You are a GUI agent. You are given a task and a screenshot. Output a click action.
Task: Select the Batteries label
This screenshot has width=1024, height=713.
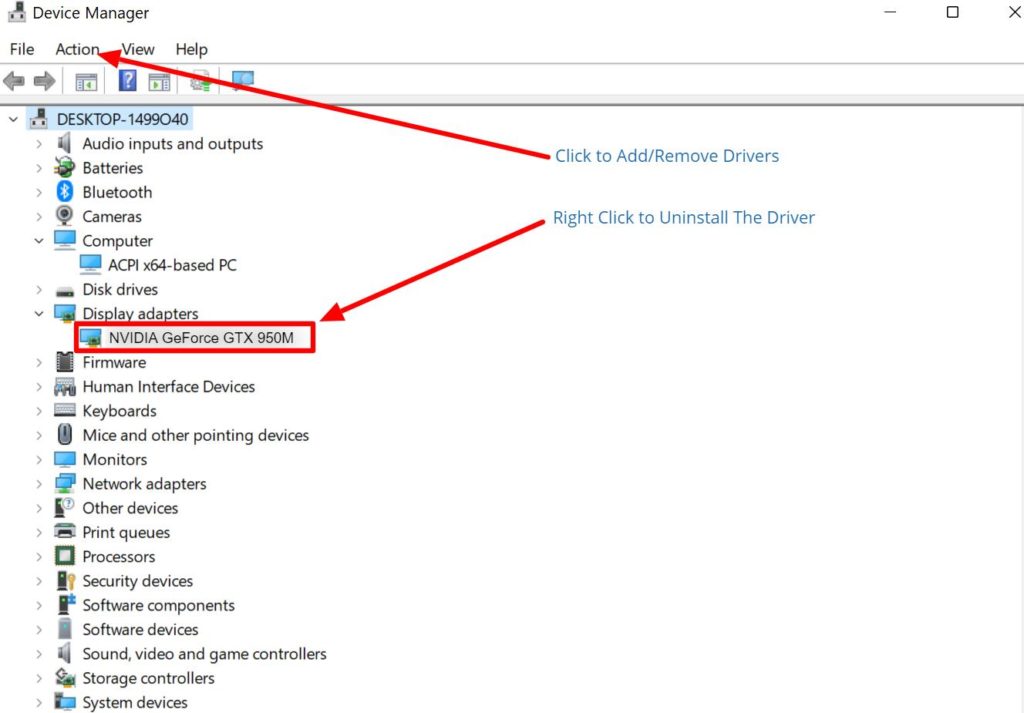click(x=112, y=168)
